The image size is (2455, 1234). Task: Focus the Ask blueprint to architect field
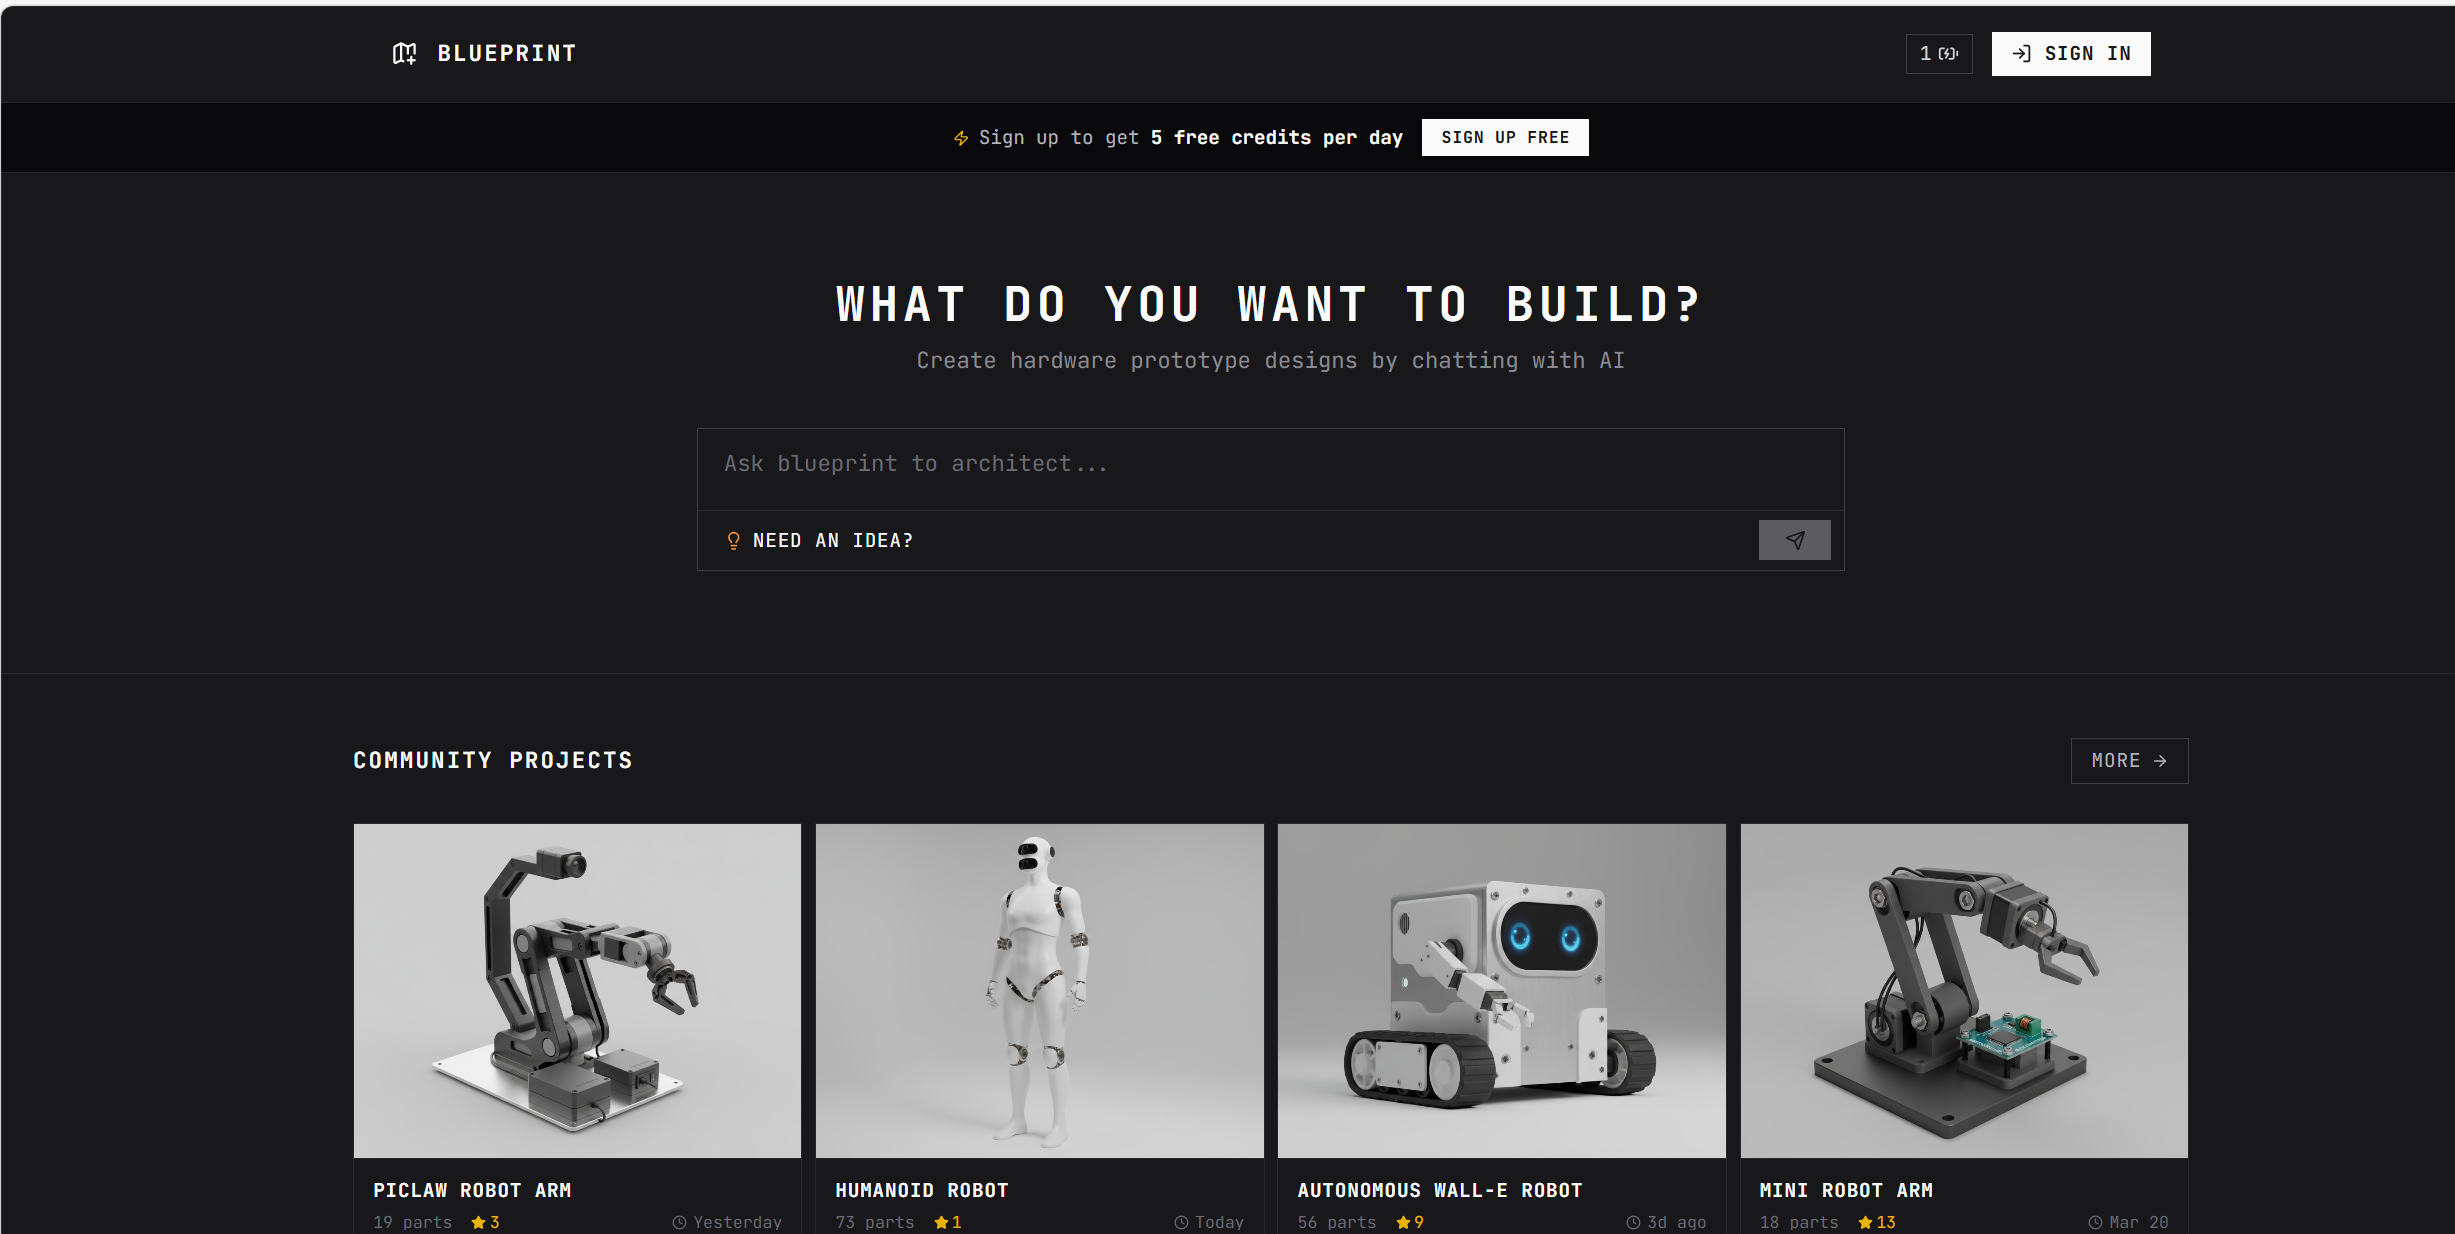coord(1270,465)
